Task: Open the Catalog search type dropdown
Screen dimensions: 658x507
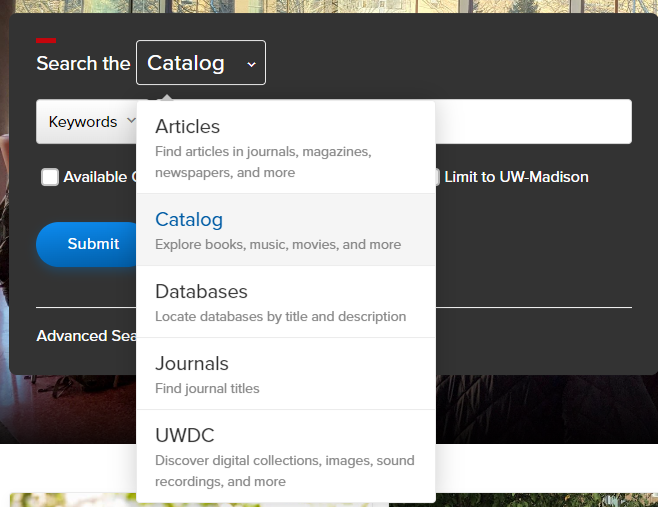Action: (201, 63)
